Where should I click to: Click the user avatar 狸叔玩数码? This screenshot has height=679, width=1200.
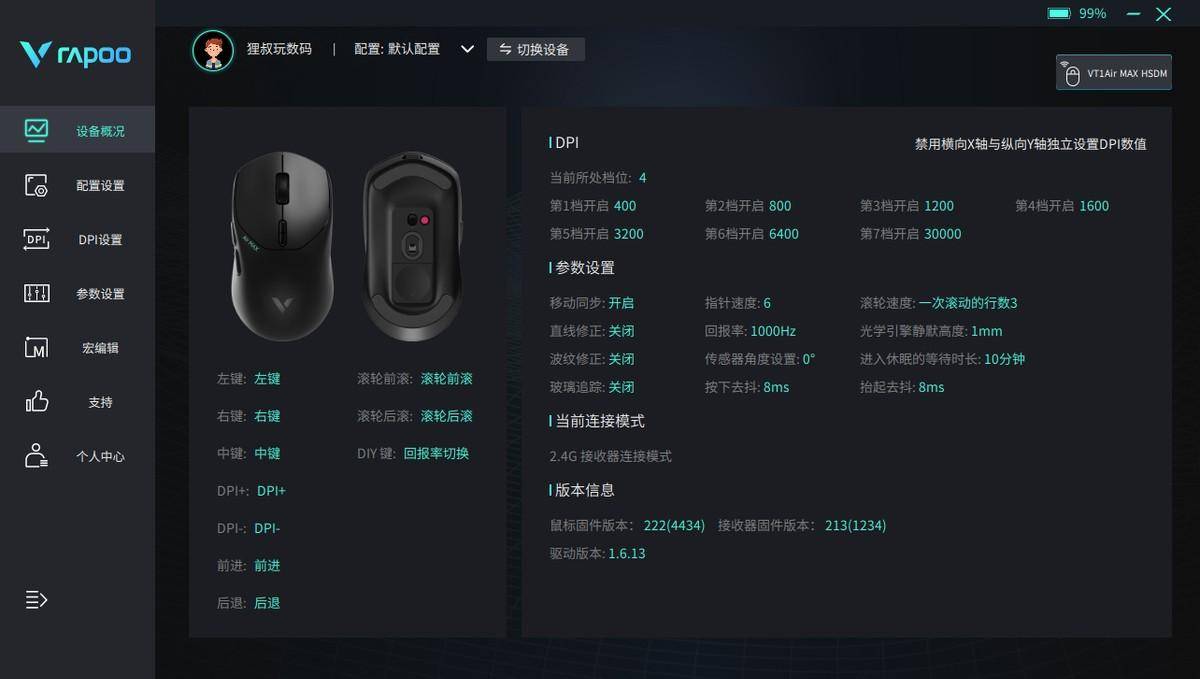click(213, 49)
